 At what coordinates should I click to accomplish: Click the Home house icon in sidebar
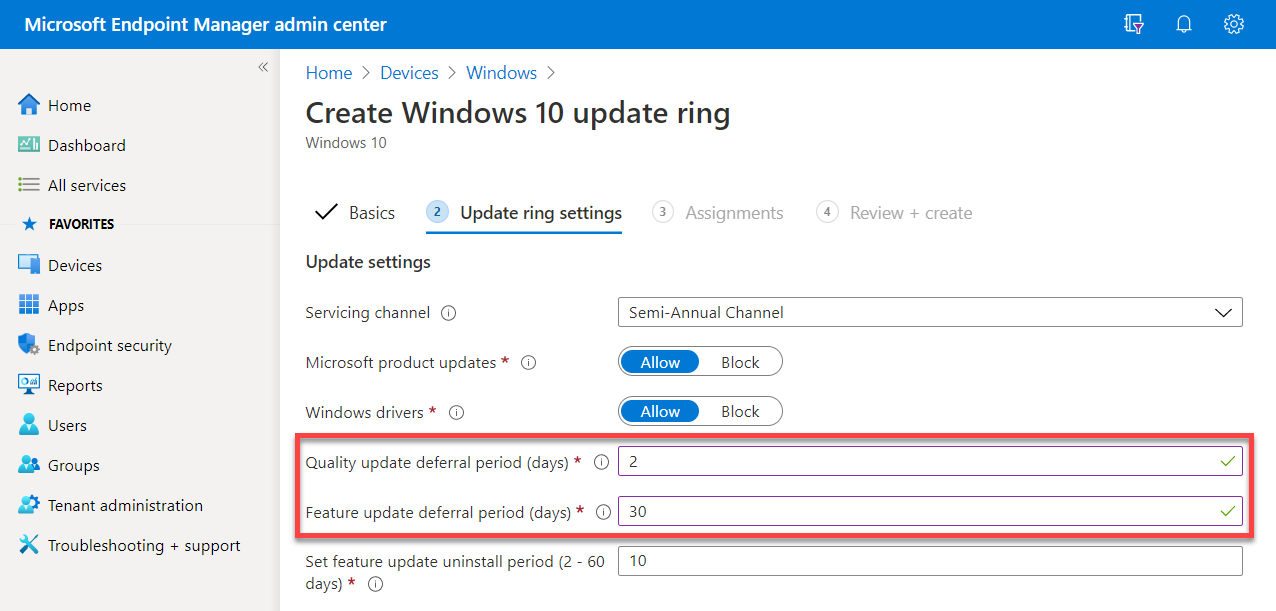[x=29, y=105]
